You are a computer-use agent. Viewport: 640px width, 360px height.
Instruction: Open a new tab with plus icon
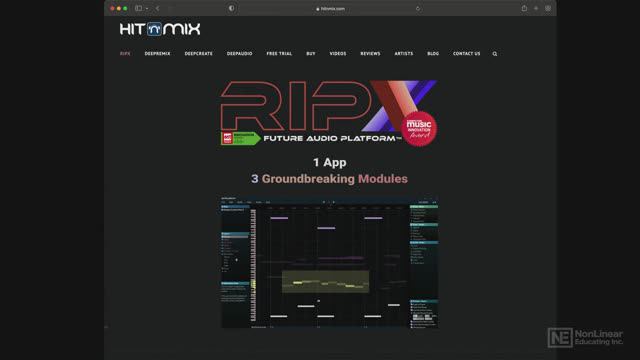click(x=536, y=8)
